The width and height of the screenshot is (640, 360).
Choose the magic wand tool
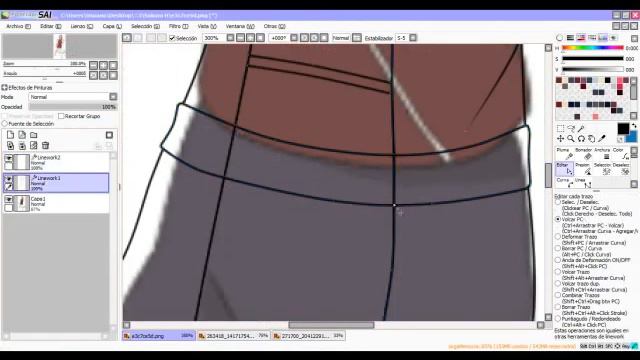point(581,128)
